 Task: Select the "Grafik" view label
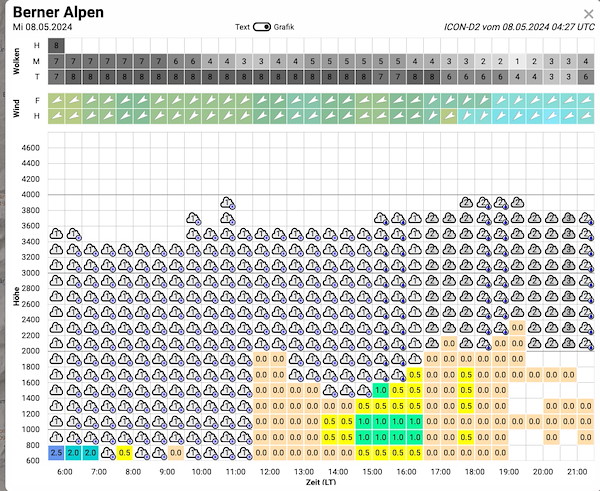click(x=284, y=27)
